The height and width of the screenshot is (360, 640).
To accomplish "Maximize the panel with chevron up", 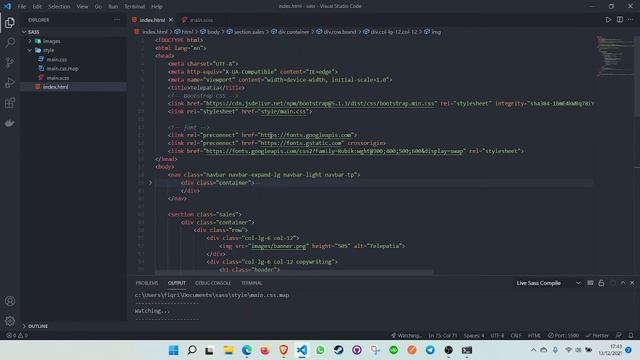I will tap(623, 283).
